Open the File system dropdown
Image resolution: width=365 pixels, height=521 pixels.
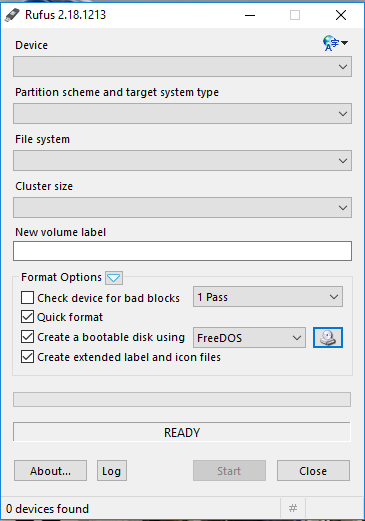coord(182,161)
